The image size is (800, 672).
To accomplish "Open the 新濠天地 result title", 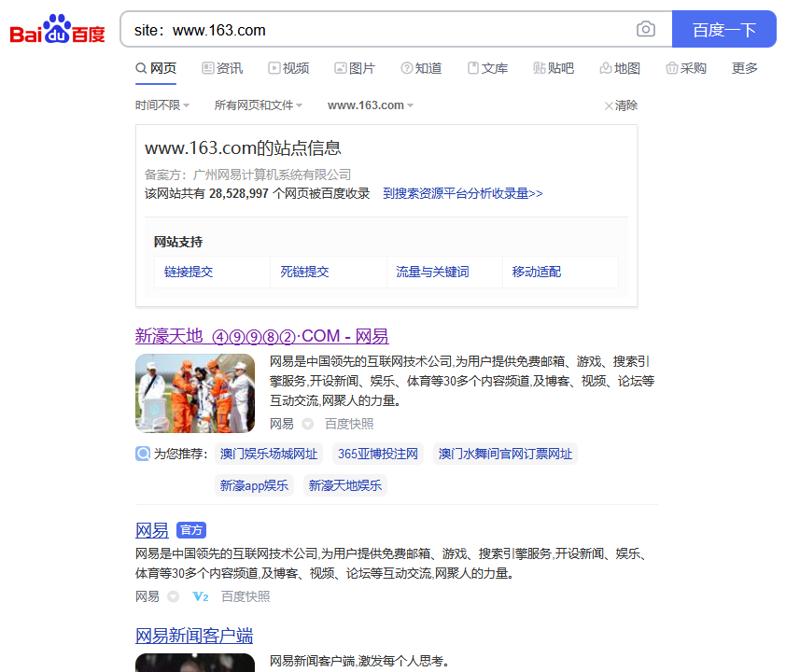I will (x=262, y=336).
